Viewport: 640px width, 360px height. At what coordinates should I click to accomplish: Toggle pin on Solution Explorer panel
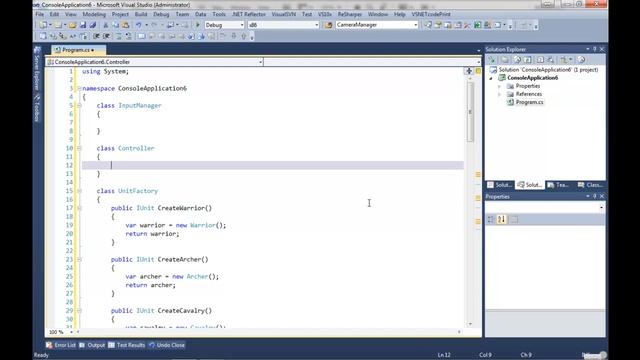coord(594,49)
